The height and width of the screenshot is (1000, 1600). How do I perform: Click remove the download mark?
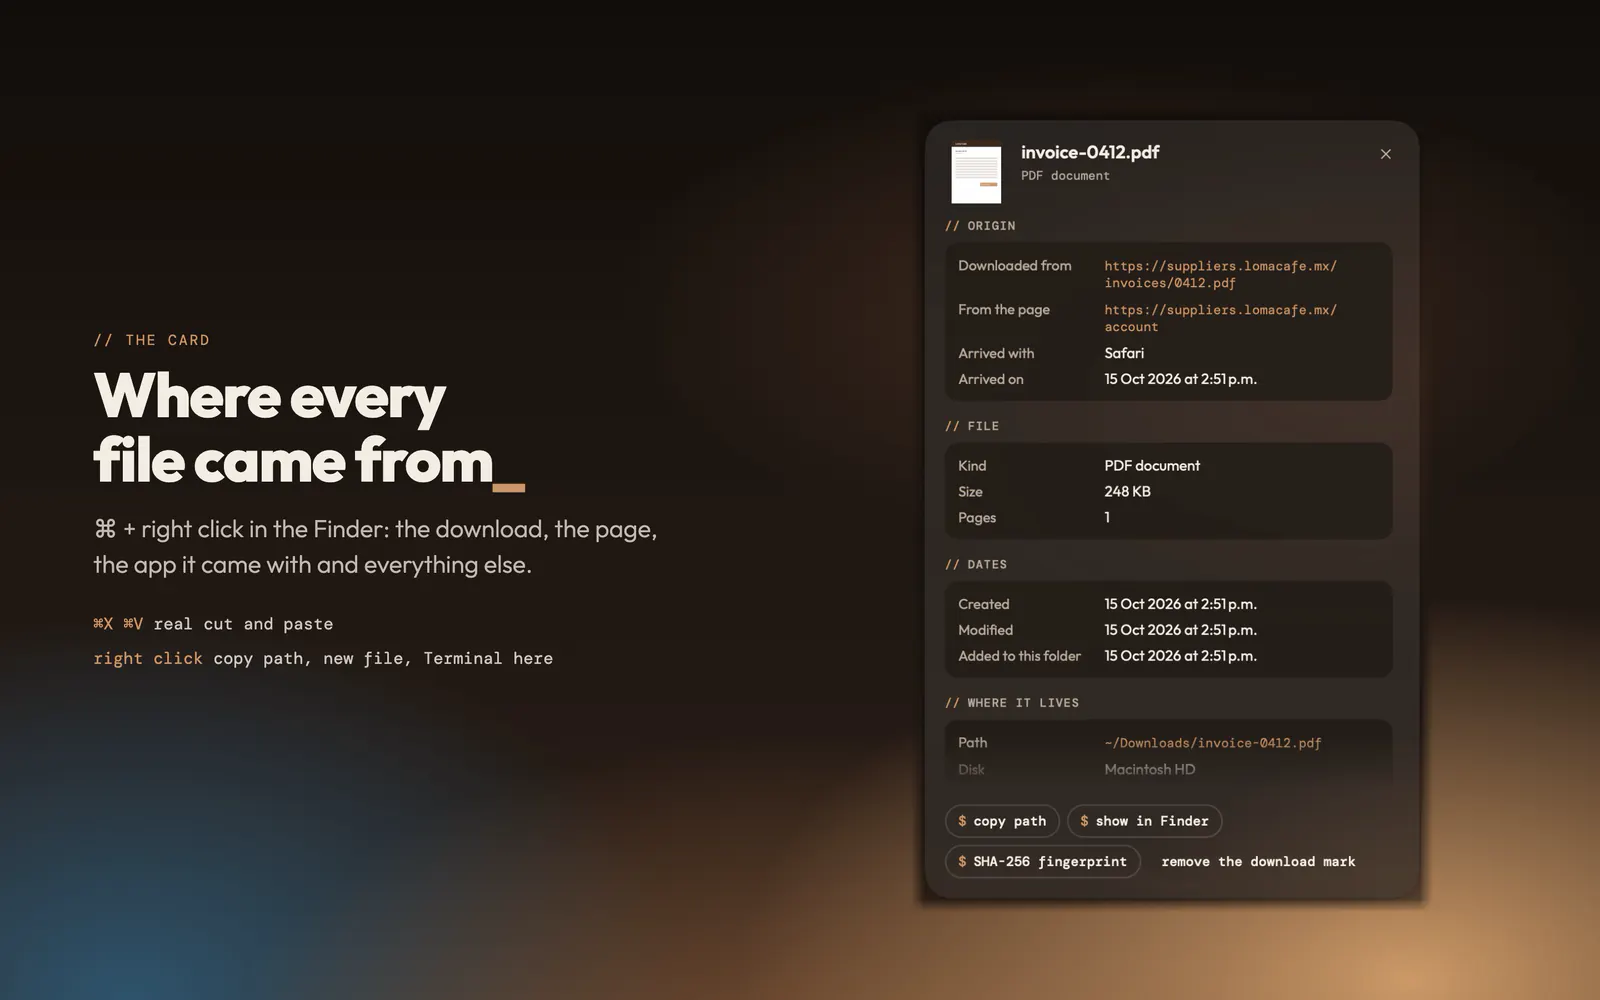[1258, 861]
